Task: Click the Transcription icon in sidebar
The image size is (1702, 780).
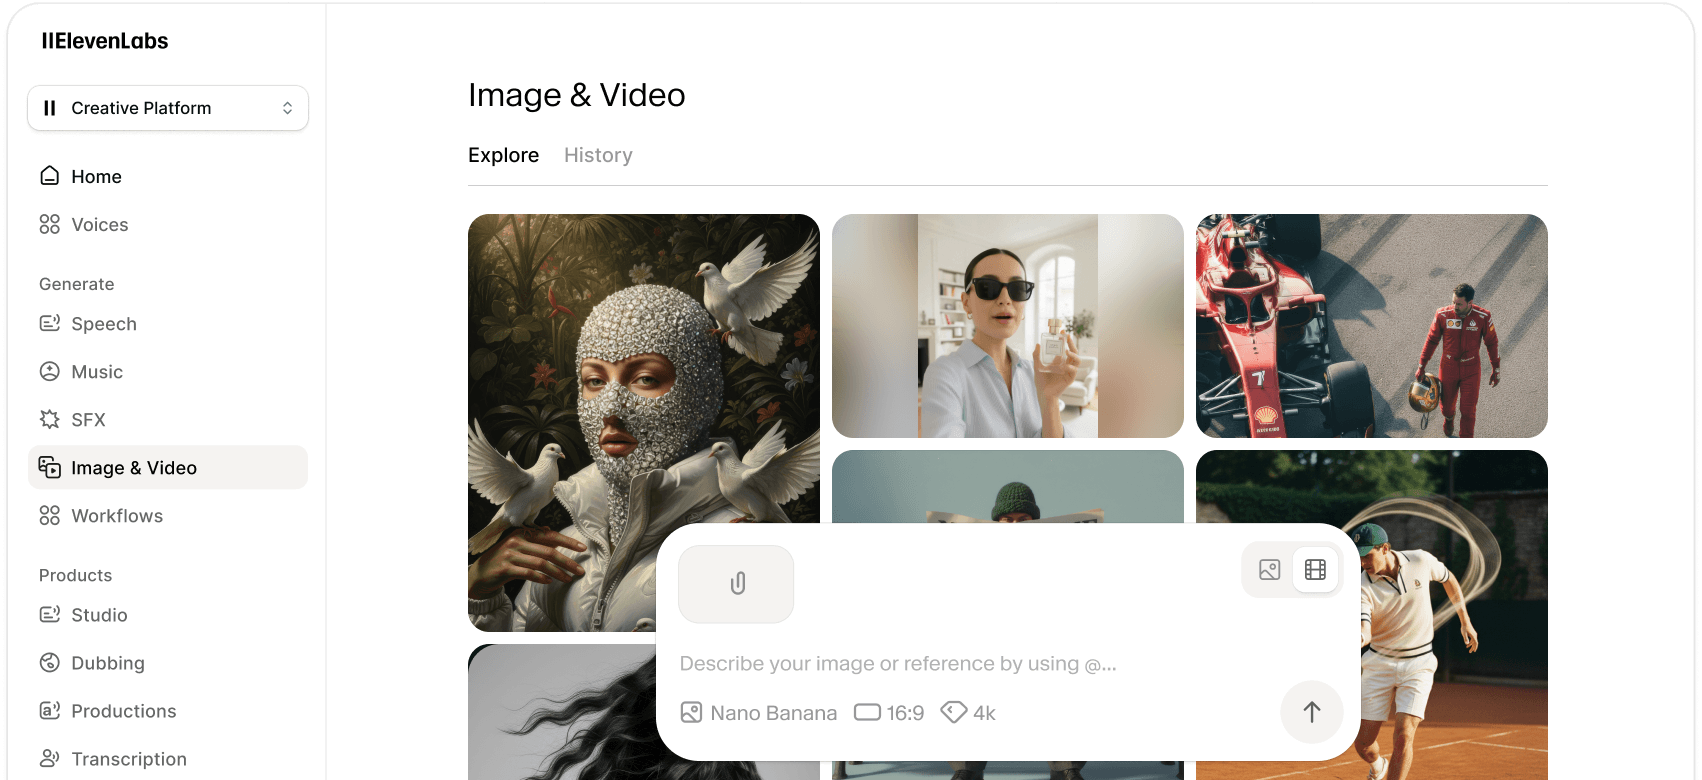Action: [50, 758]
